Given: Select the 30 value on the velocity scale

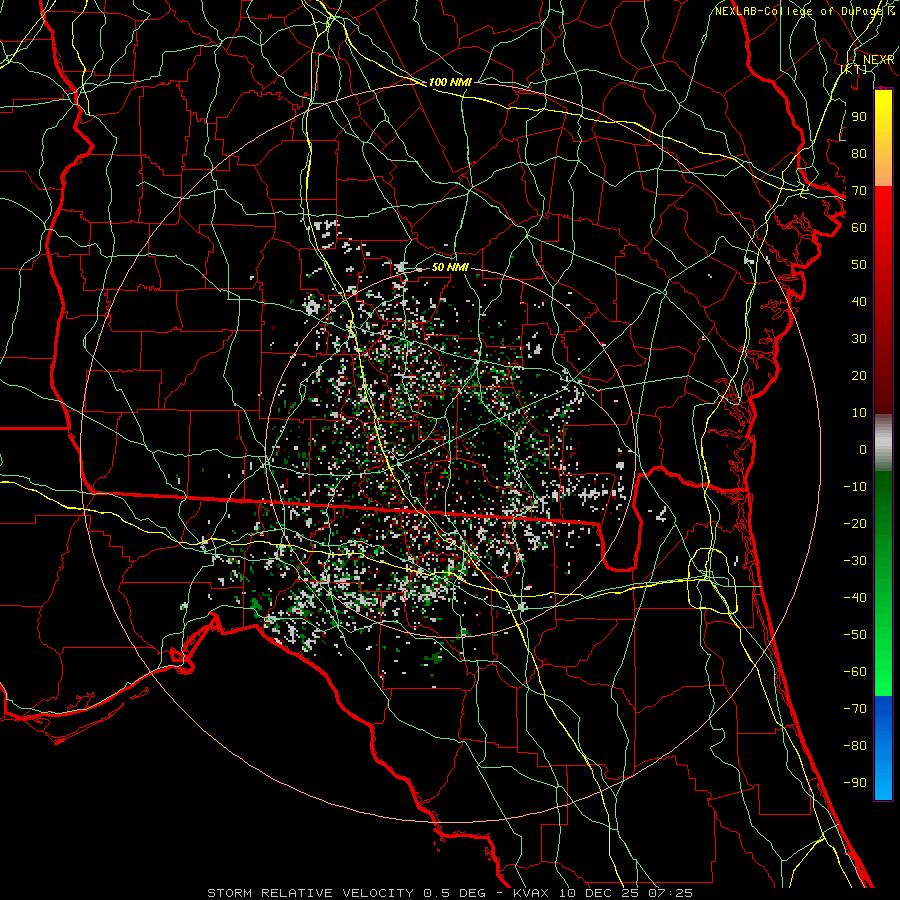Looking at the screenshot, I should coord(859,339).
